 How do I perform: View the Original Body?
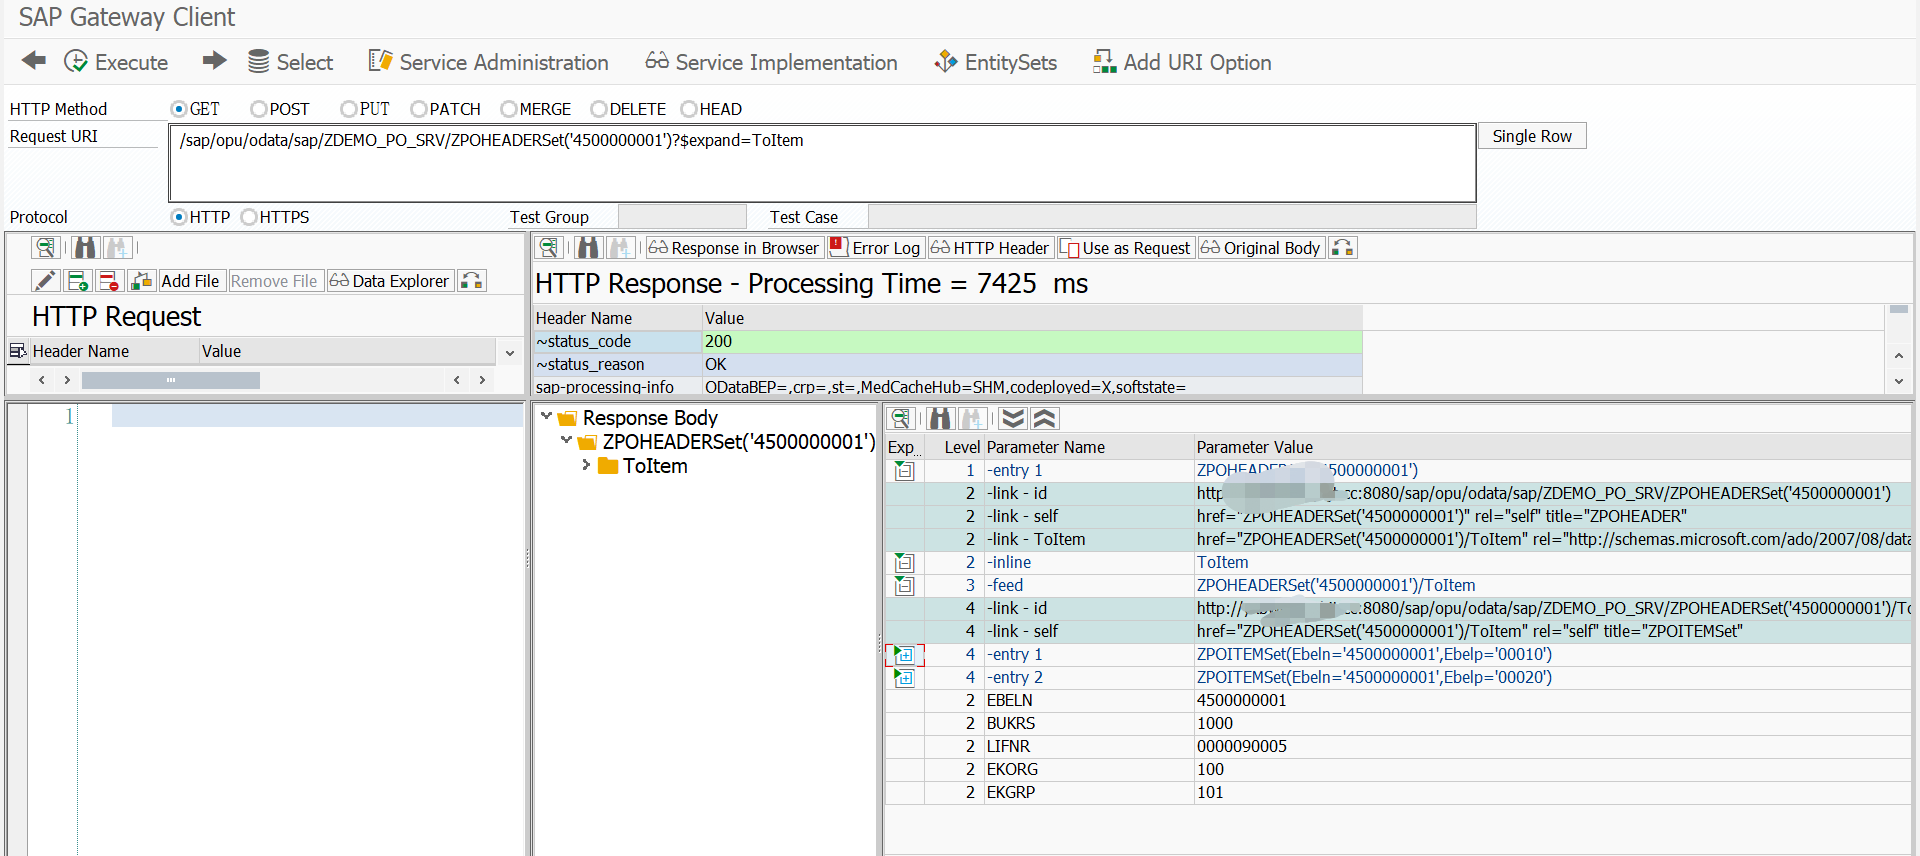(1261, 248)
